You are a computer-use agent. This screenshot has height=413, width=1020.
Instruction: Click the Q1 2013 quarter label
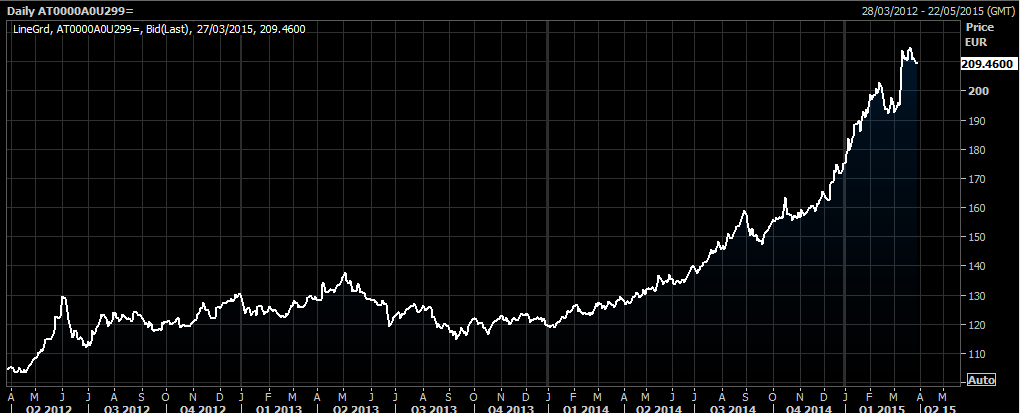point(278,408)
